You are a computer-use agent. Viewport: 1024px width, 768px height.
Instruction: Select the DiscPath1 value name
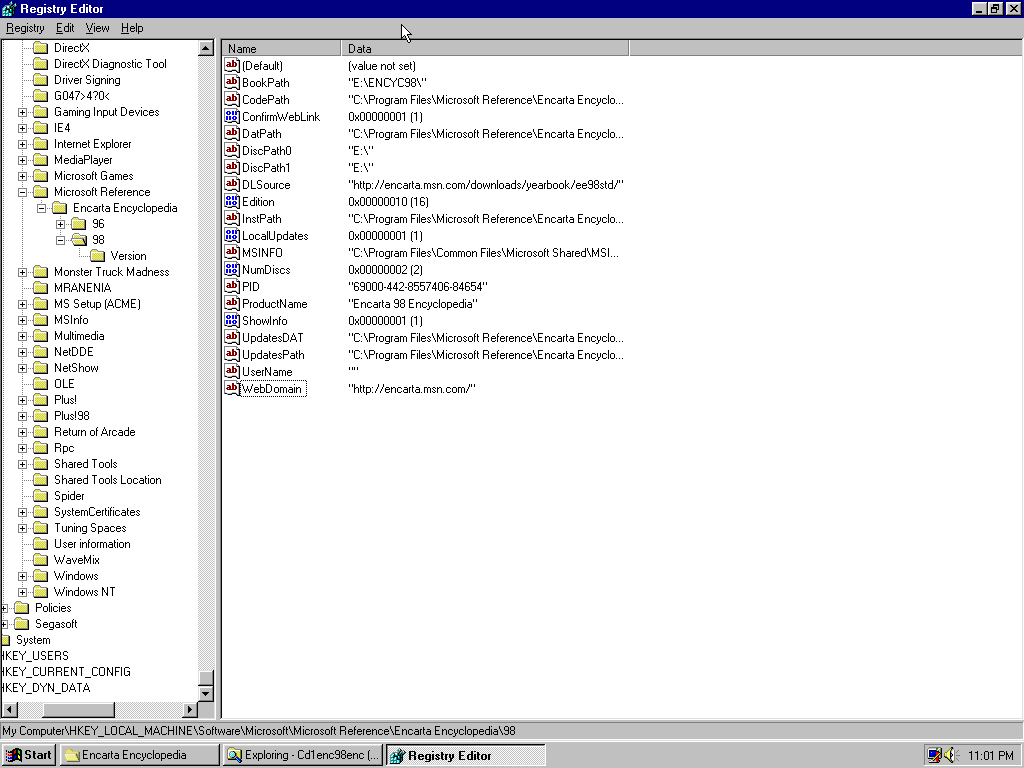coord(266,168)
